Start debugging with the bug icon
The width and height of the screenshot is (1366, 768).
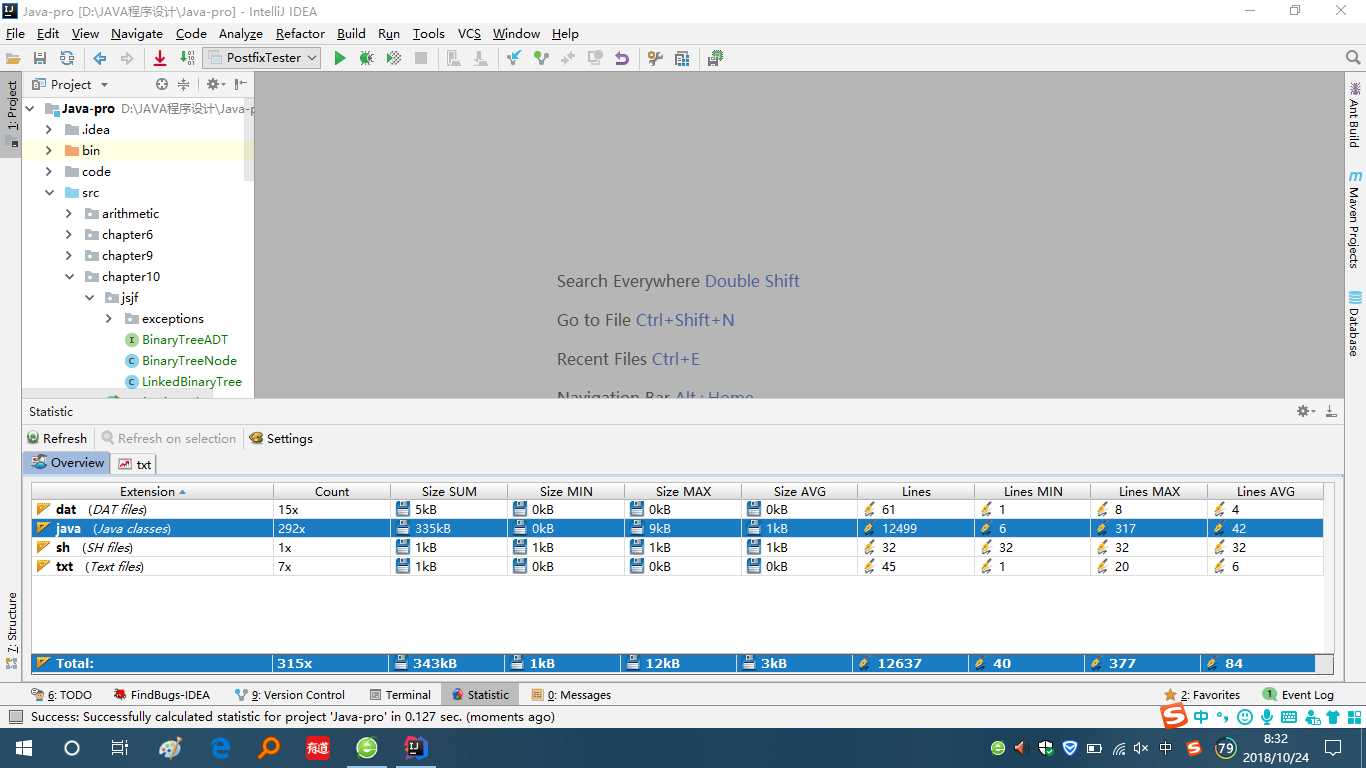367,58
